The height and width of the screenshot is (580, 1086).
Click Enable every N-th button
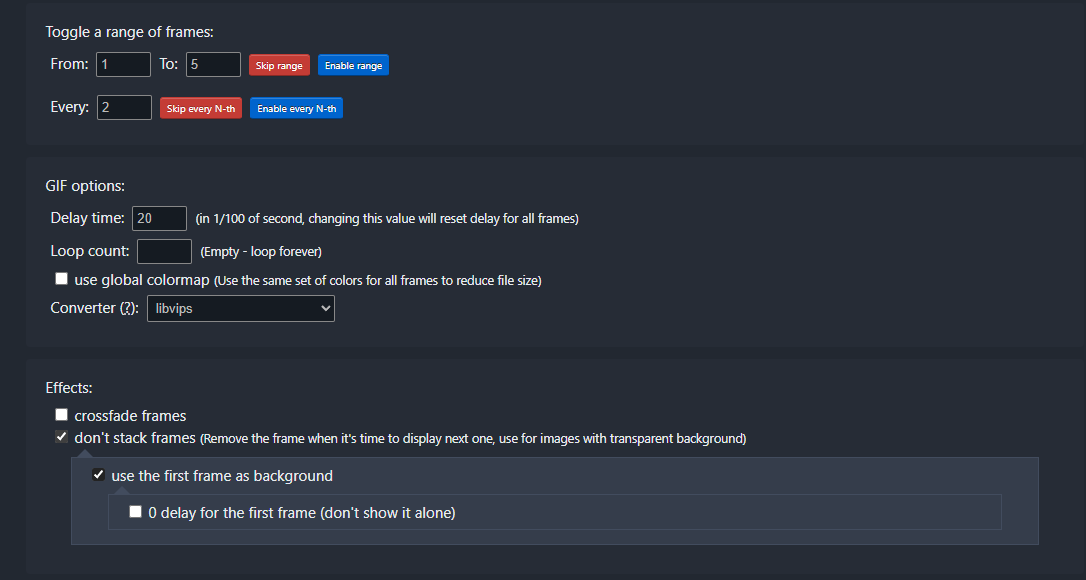point(296,108)
